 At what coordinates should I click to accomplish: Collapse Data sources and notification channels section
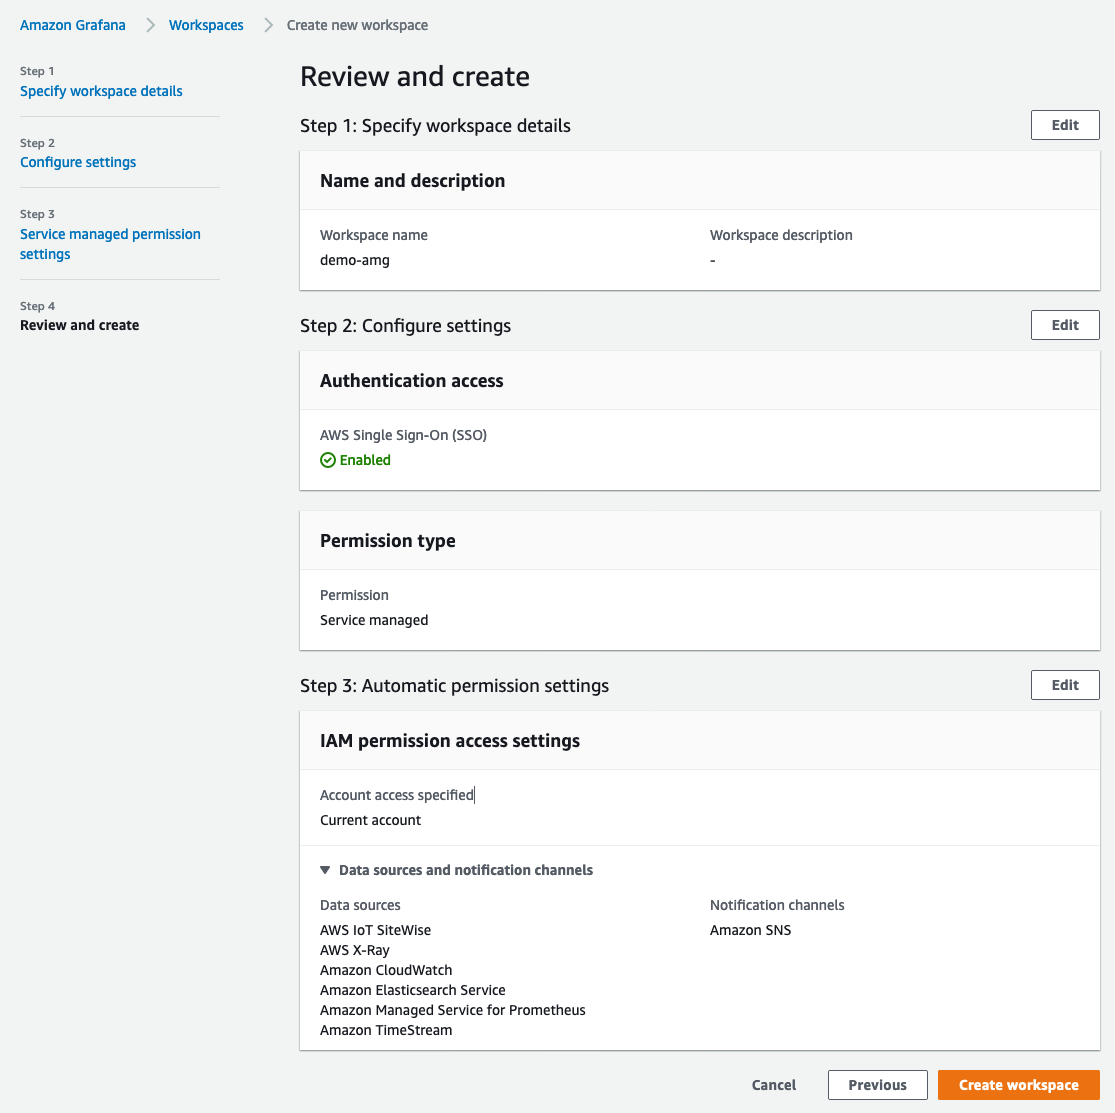click(325, 870)
